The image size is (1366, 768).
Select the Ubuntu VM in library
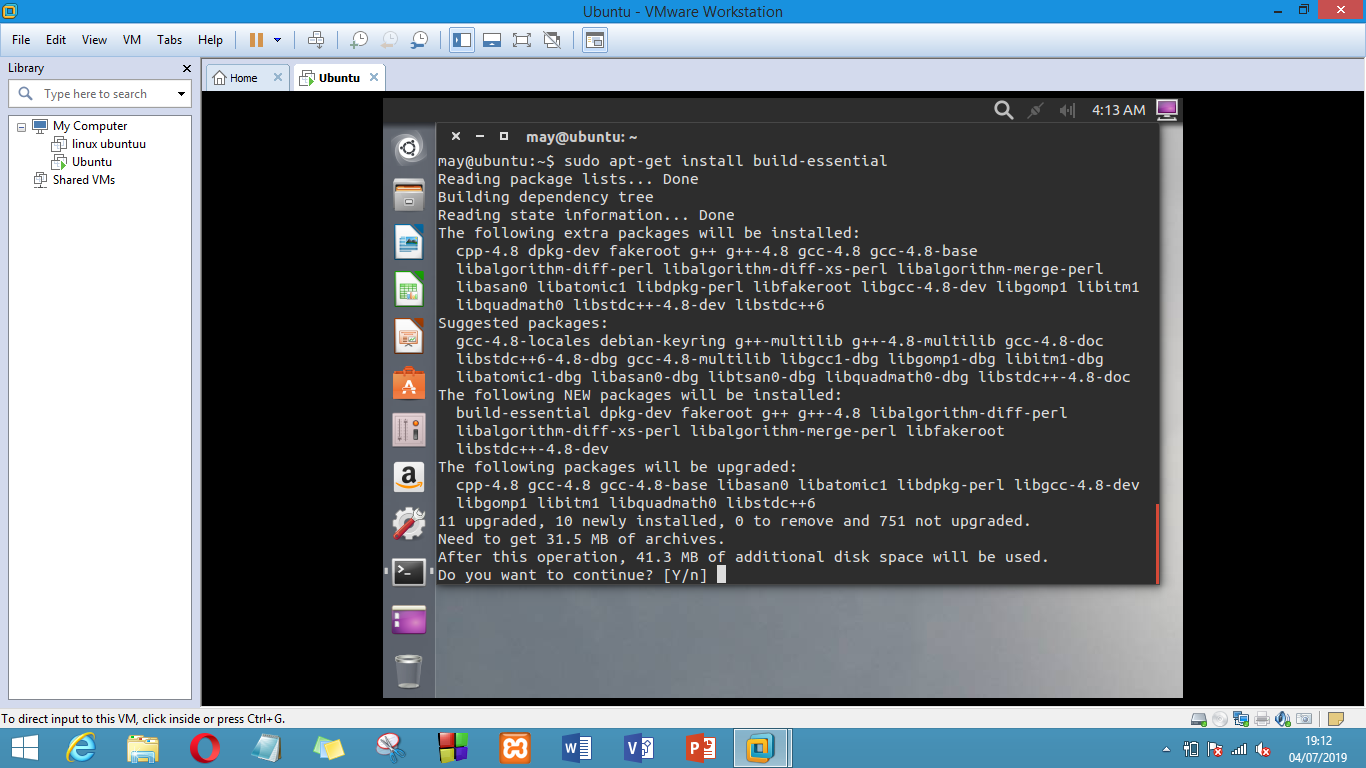point(92,162)
